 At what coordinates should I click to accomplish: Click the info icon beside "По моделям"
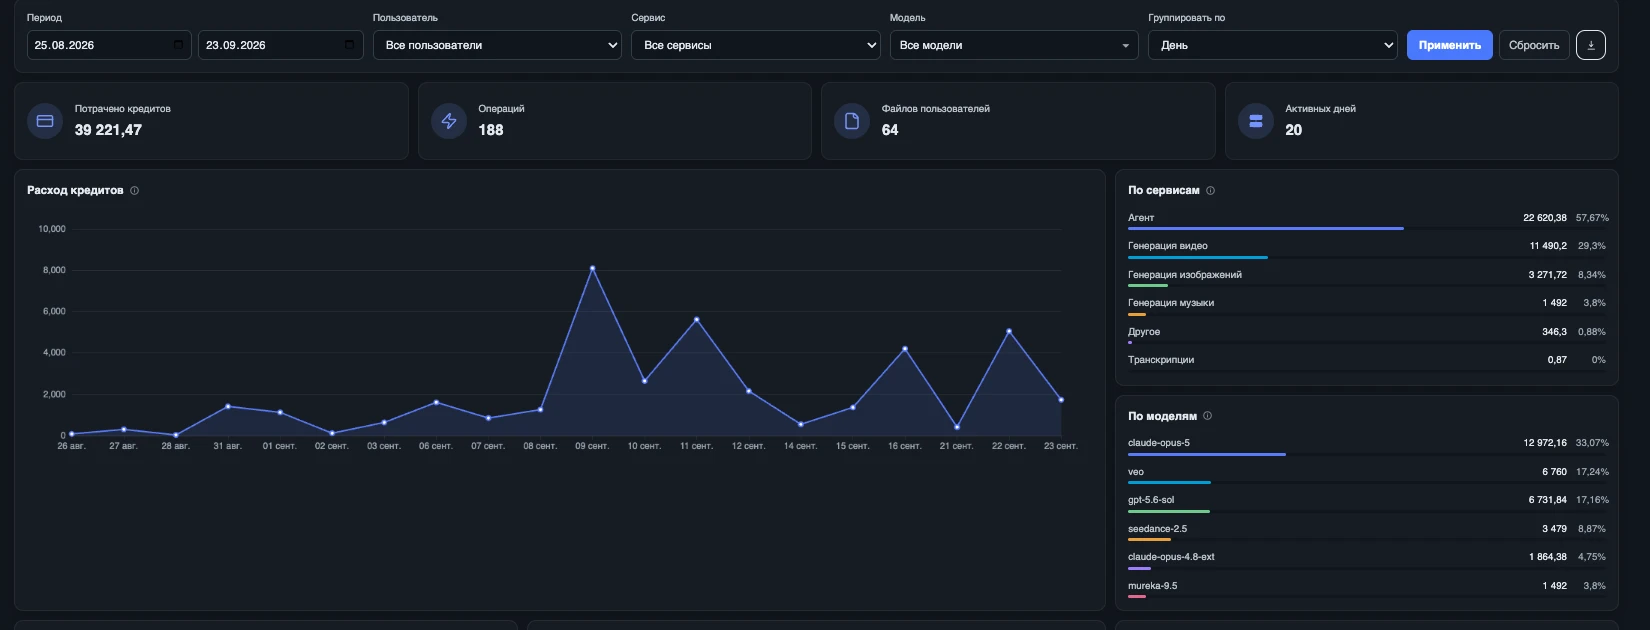pyautogui.click(x=1207, y=416)
